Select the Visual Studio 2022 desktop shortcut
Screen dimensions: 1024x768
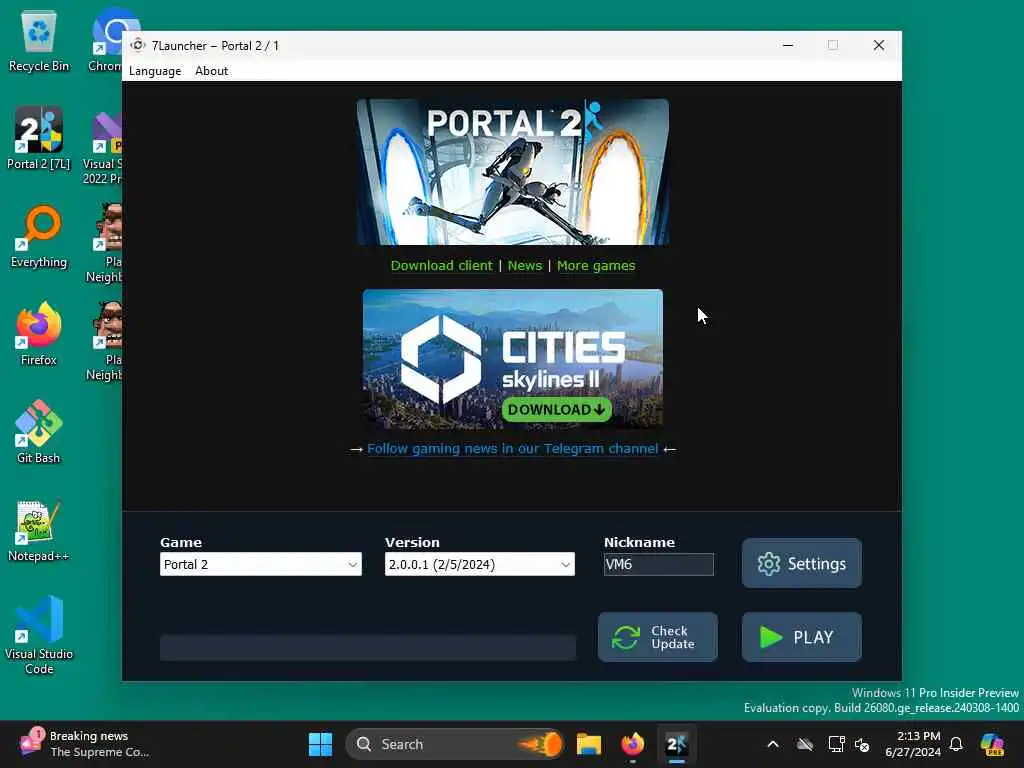103,148
